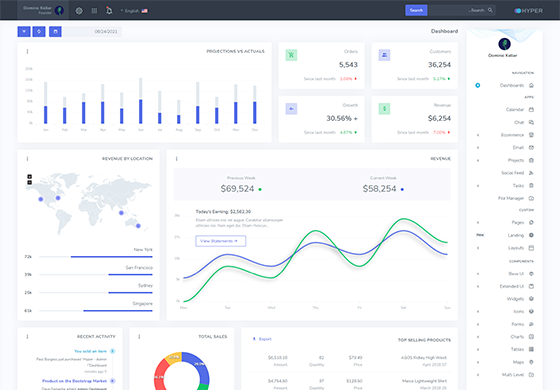Click the Maps pin icon in the sidebar

click(531, 362)
